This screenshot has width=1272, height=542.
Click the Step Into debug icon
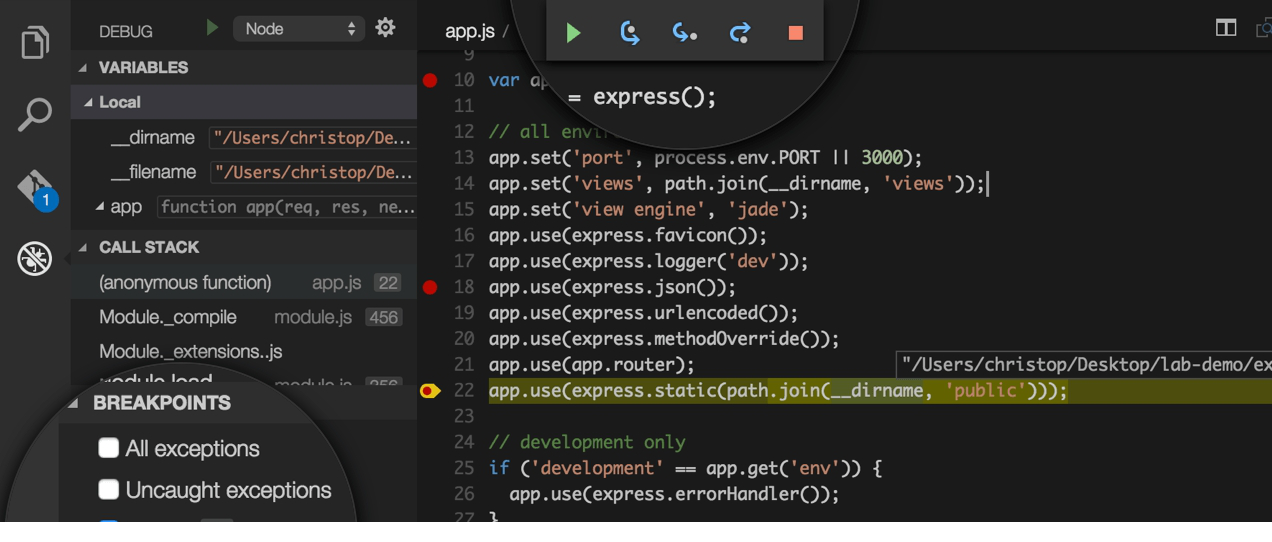pyautogui.click(x=685, y=33)
